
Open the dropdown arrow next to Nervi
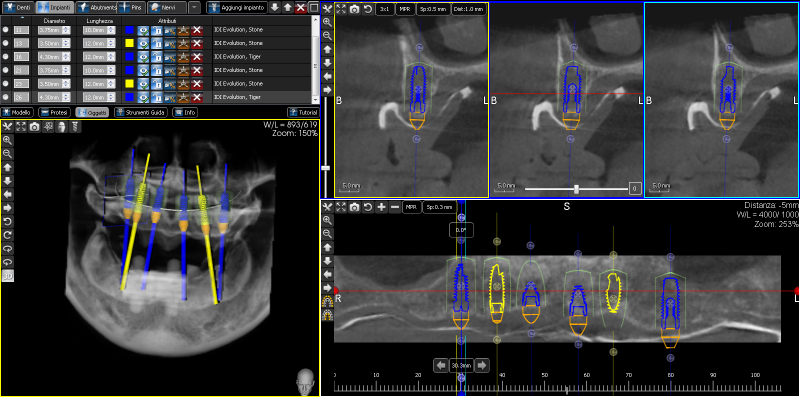[x=194, y=8]
